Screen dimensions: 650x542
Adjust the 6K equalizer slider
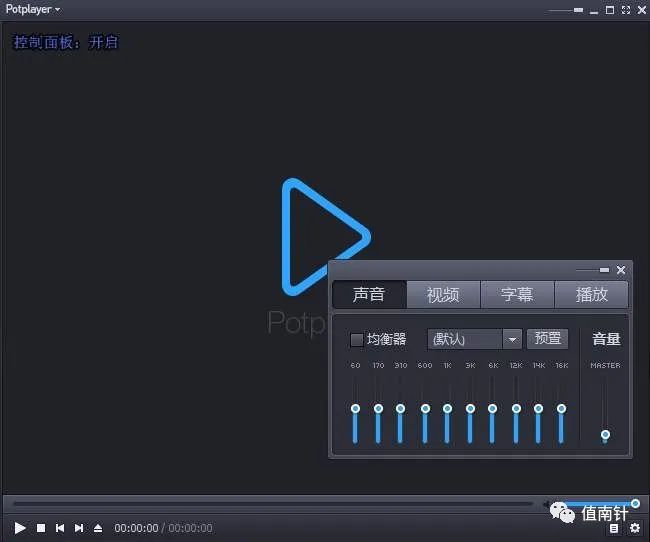pyautogui.click(x=492, y=409)
